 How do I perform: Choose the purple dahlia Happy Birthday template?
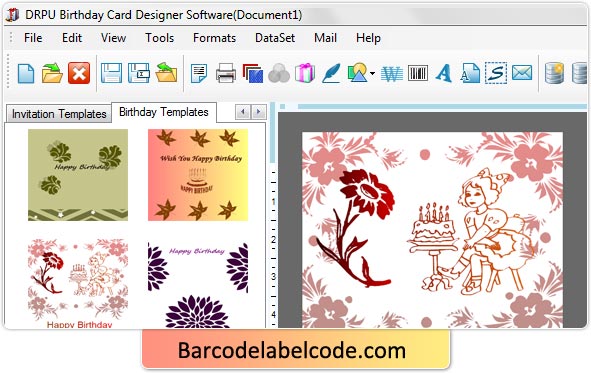(198, 284)
